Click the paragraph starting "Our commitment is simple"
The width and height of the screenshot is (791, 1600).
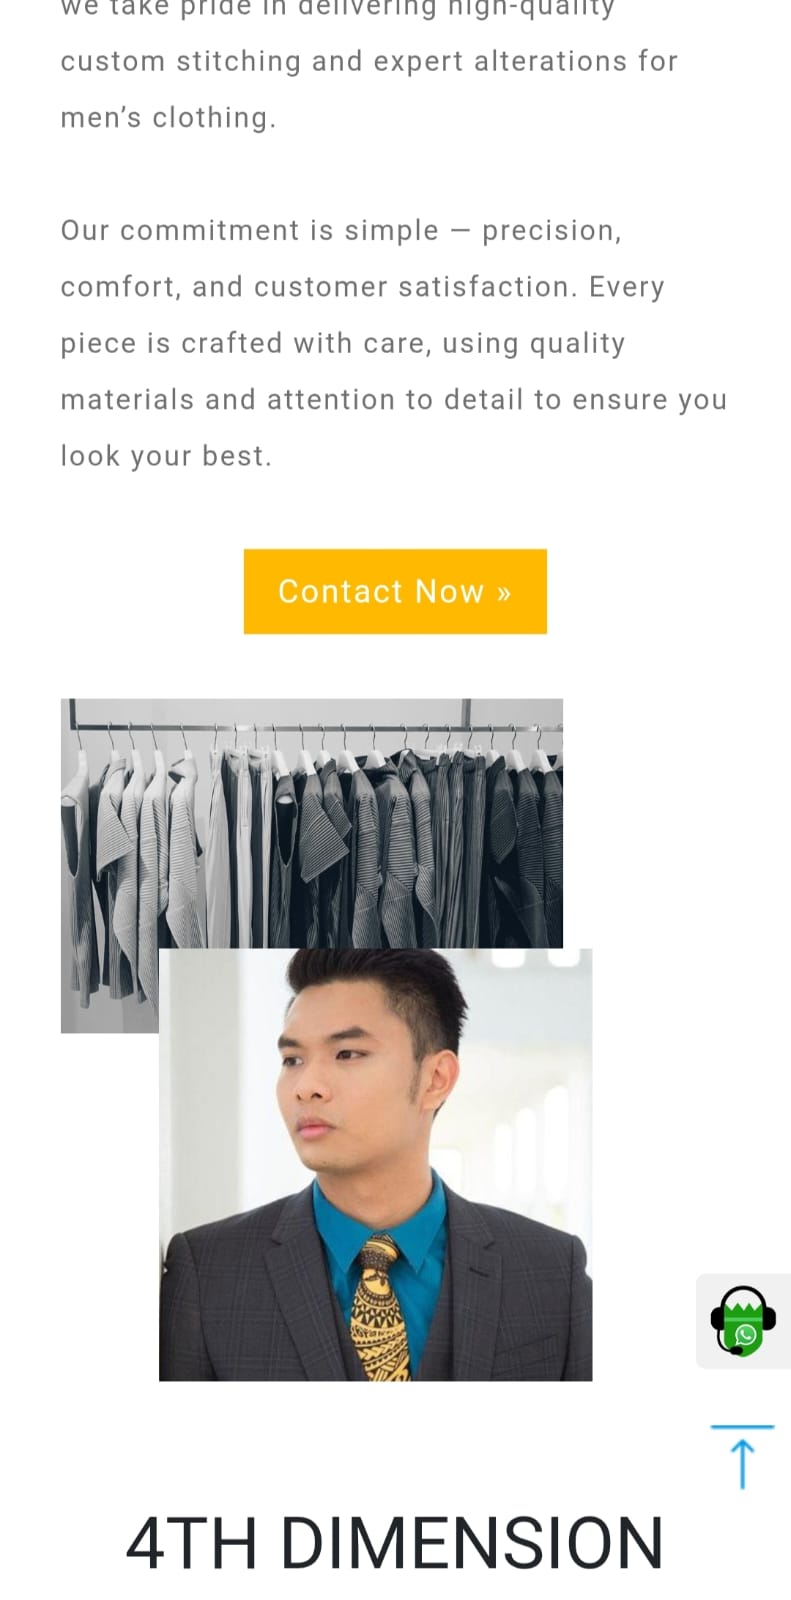(394, 343)
